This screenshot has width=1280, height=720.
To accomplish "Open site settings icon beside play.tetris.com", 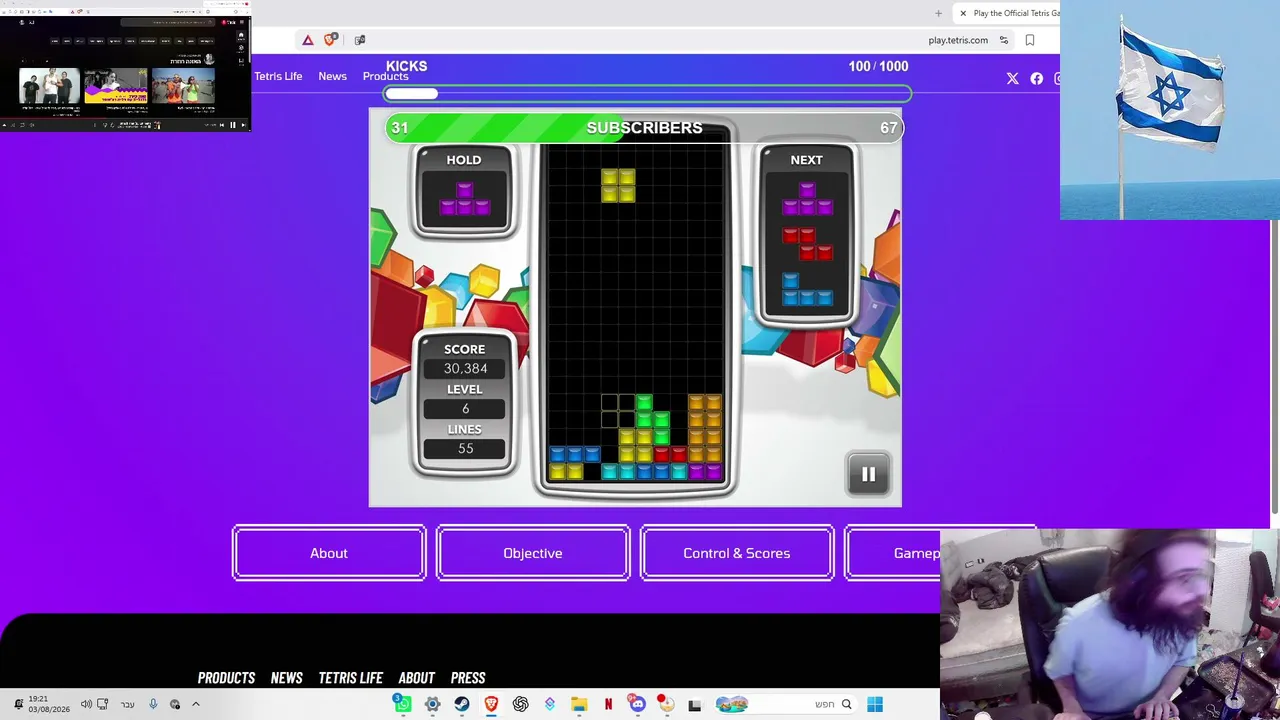I will click(1004, 40).
